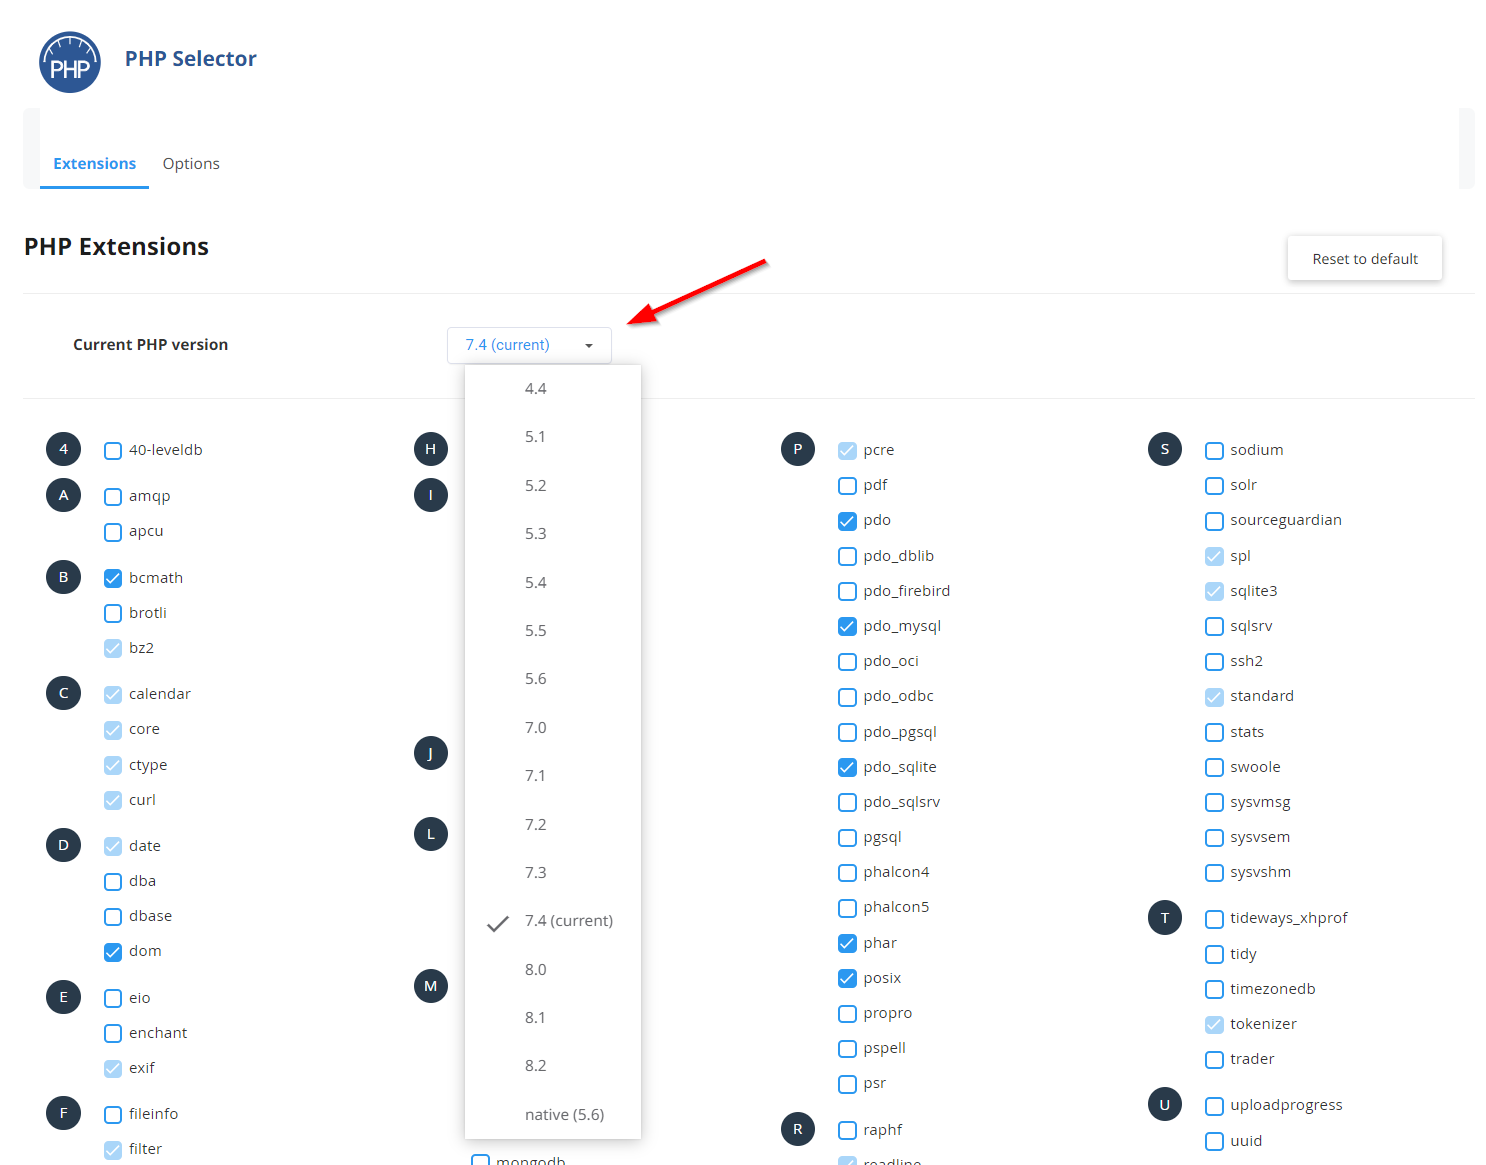Disable the bcmath extension
The width and height of the screenshot is (1486, 1165).
click(113, 579)
